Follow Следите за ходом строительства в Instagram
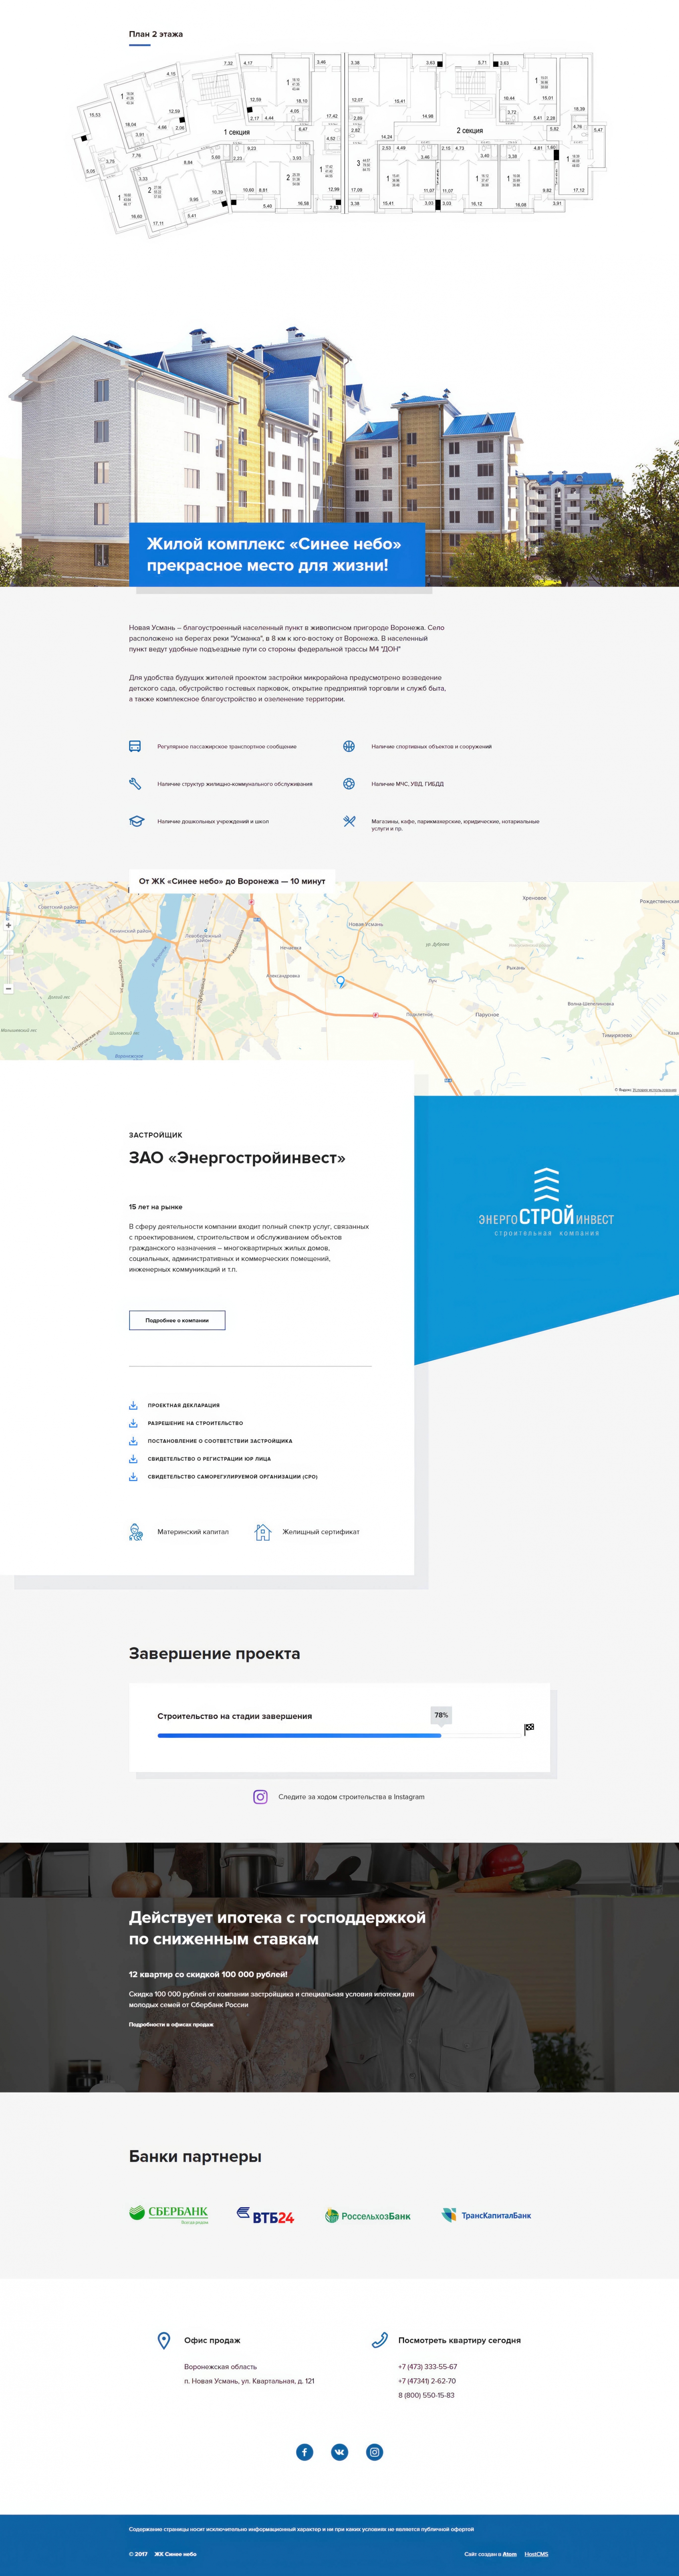 (x=351, y=1797)
